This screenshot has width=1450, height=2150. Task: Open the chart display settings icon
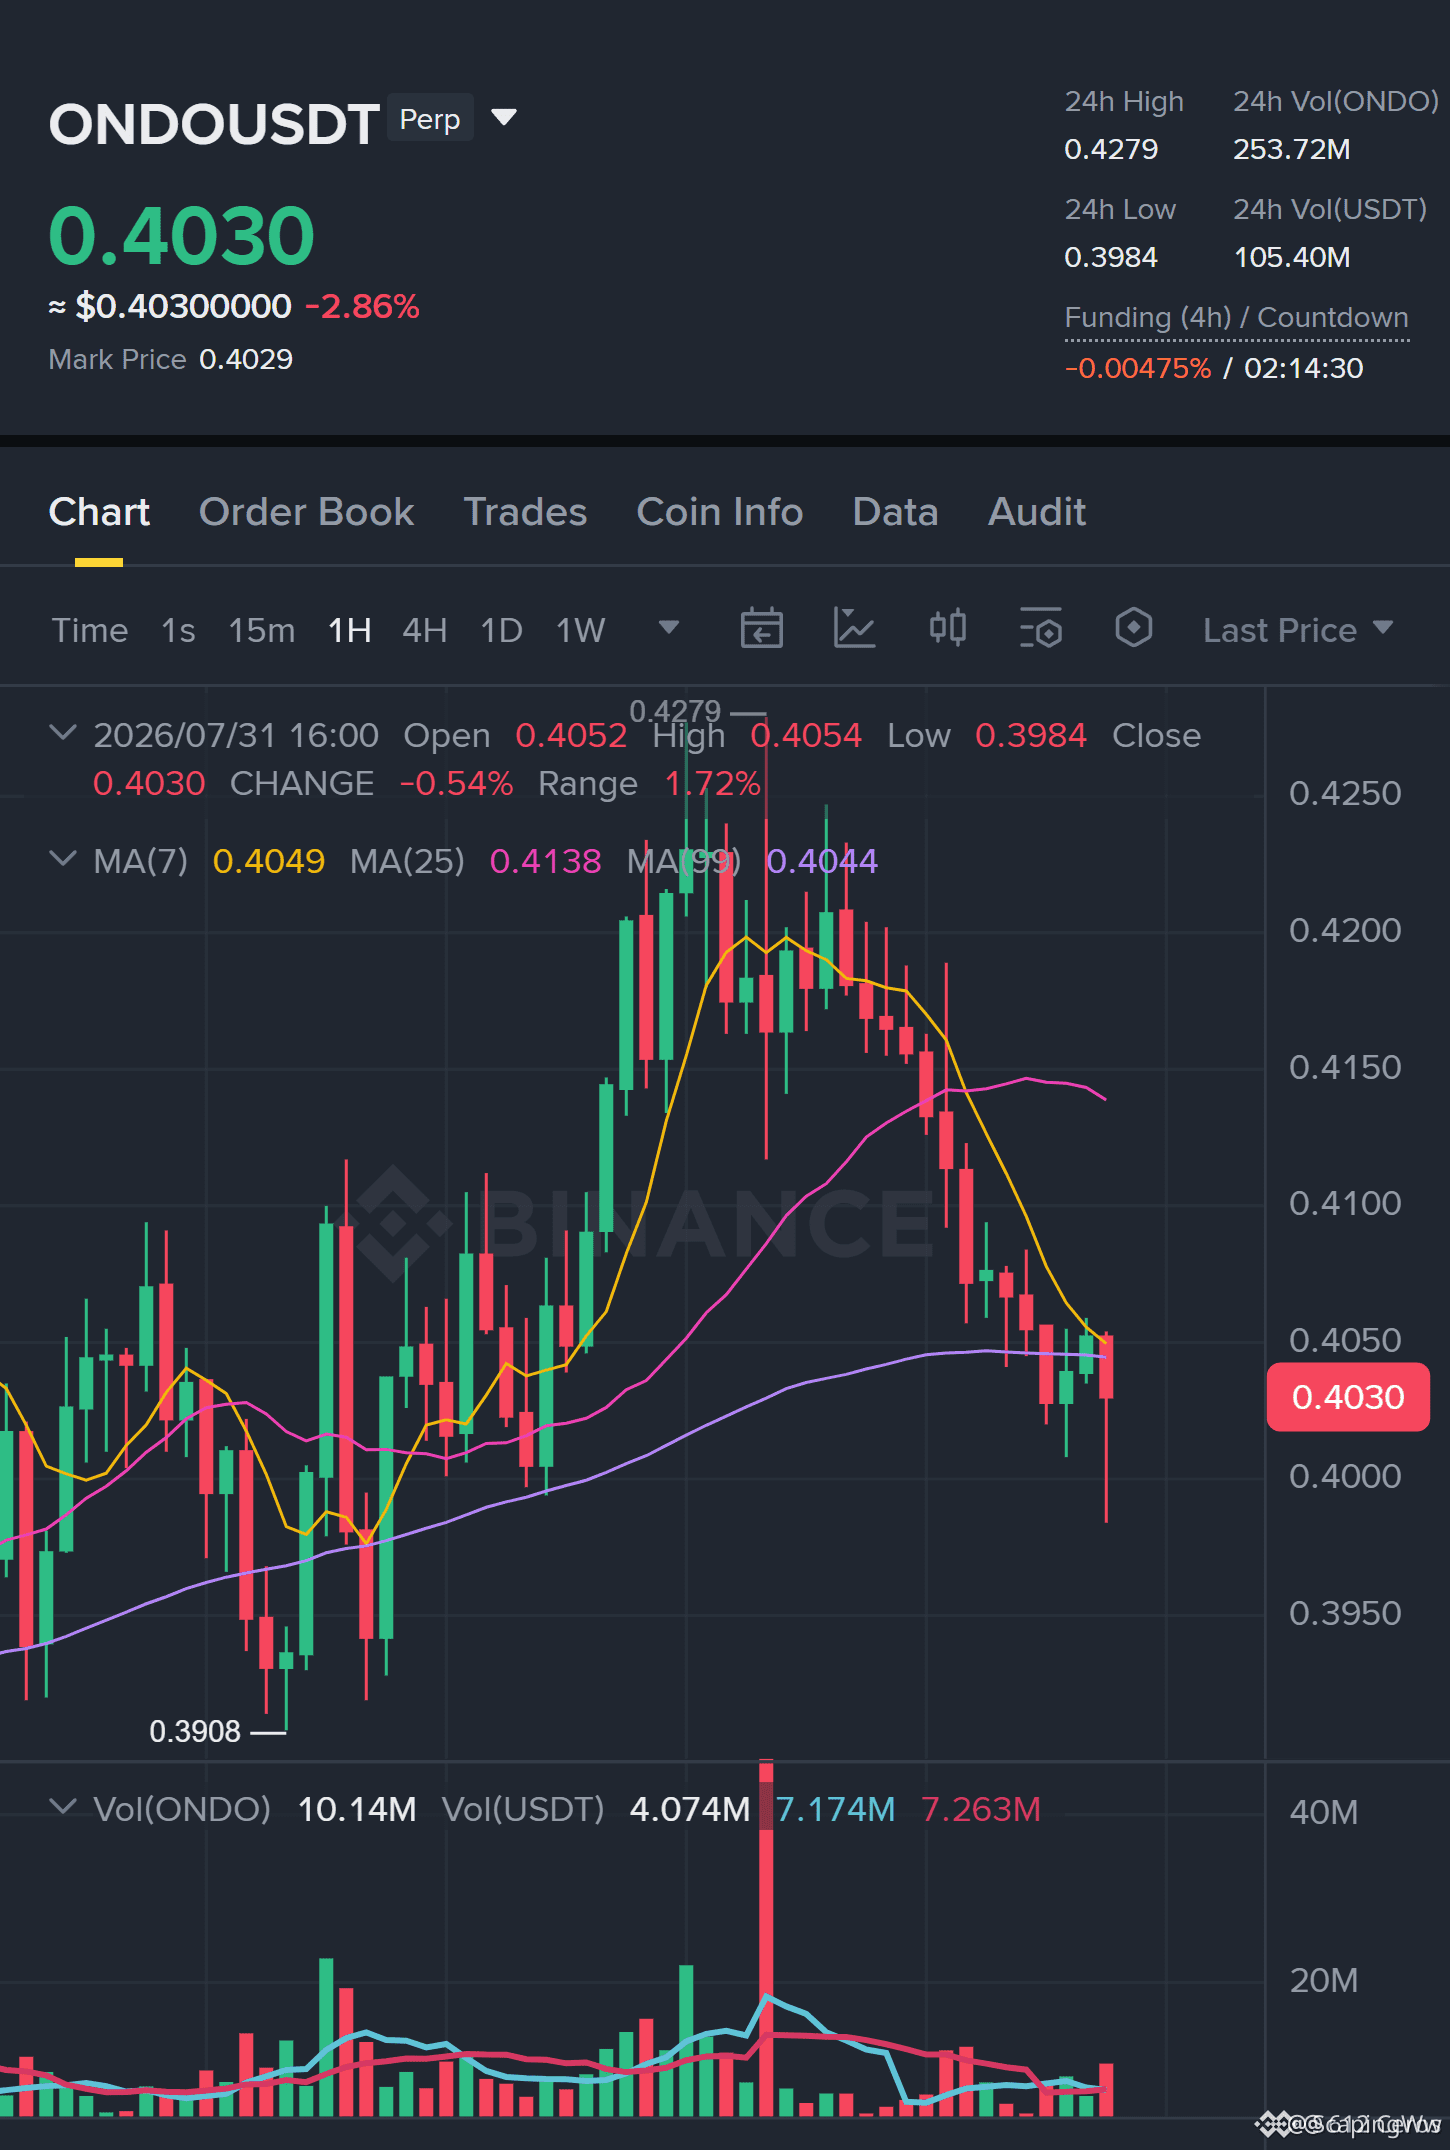tap(1041, 629)
